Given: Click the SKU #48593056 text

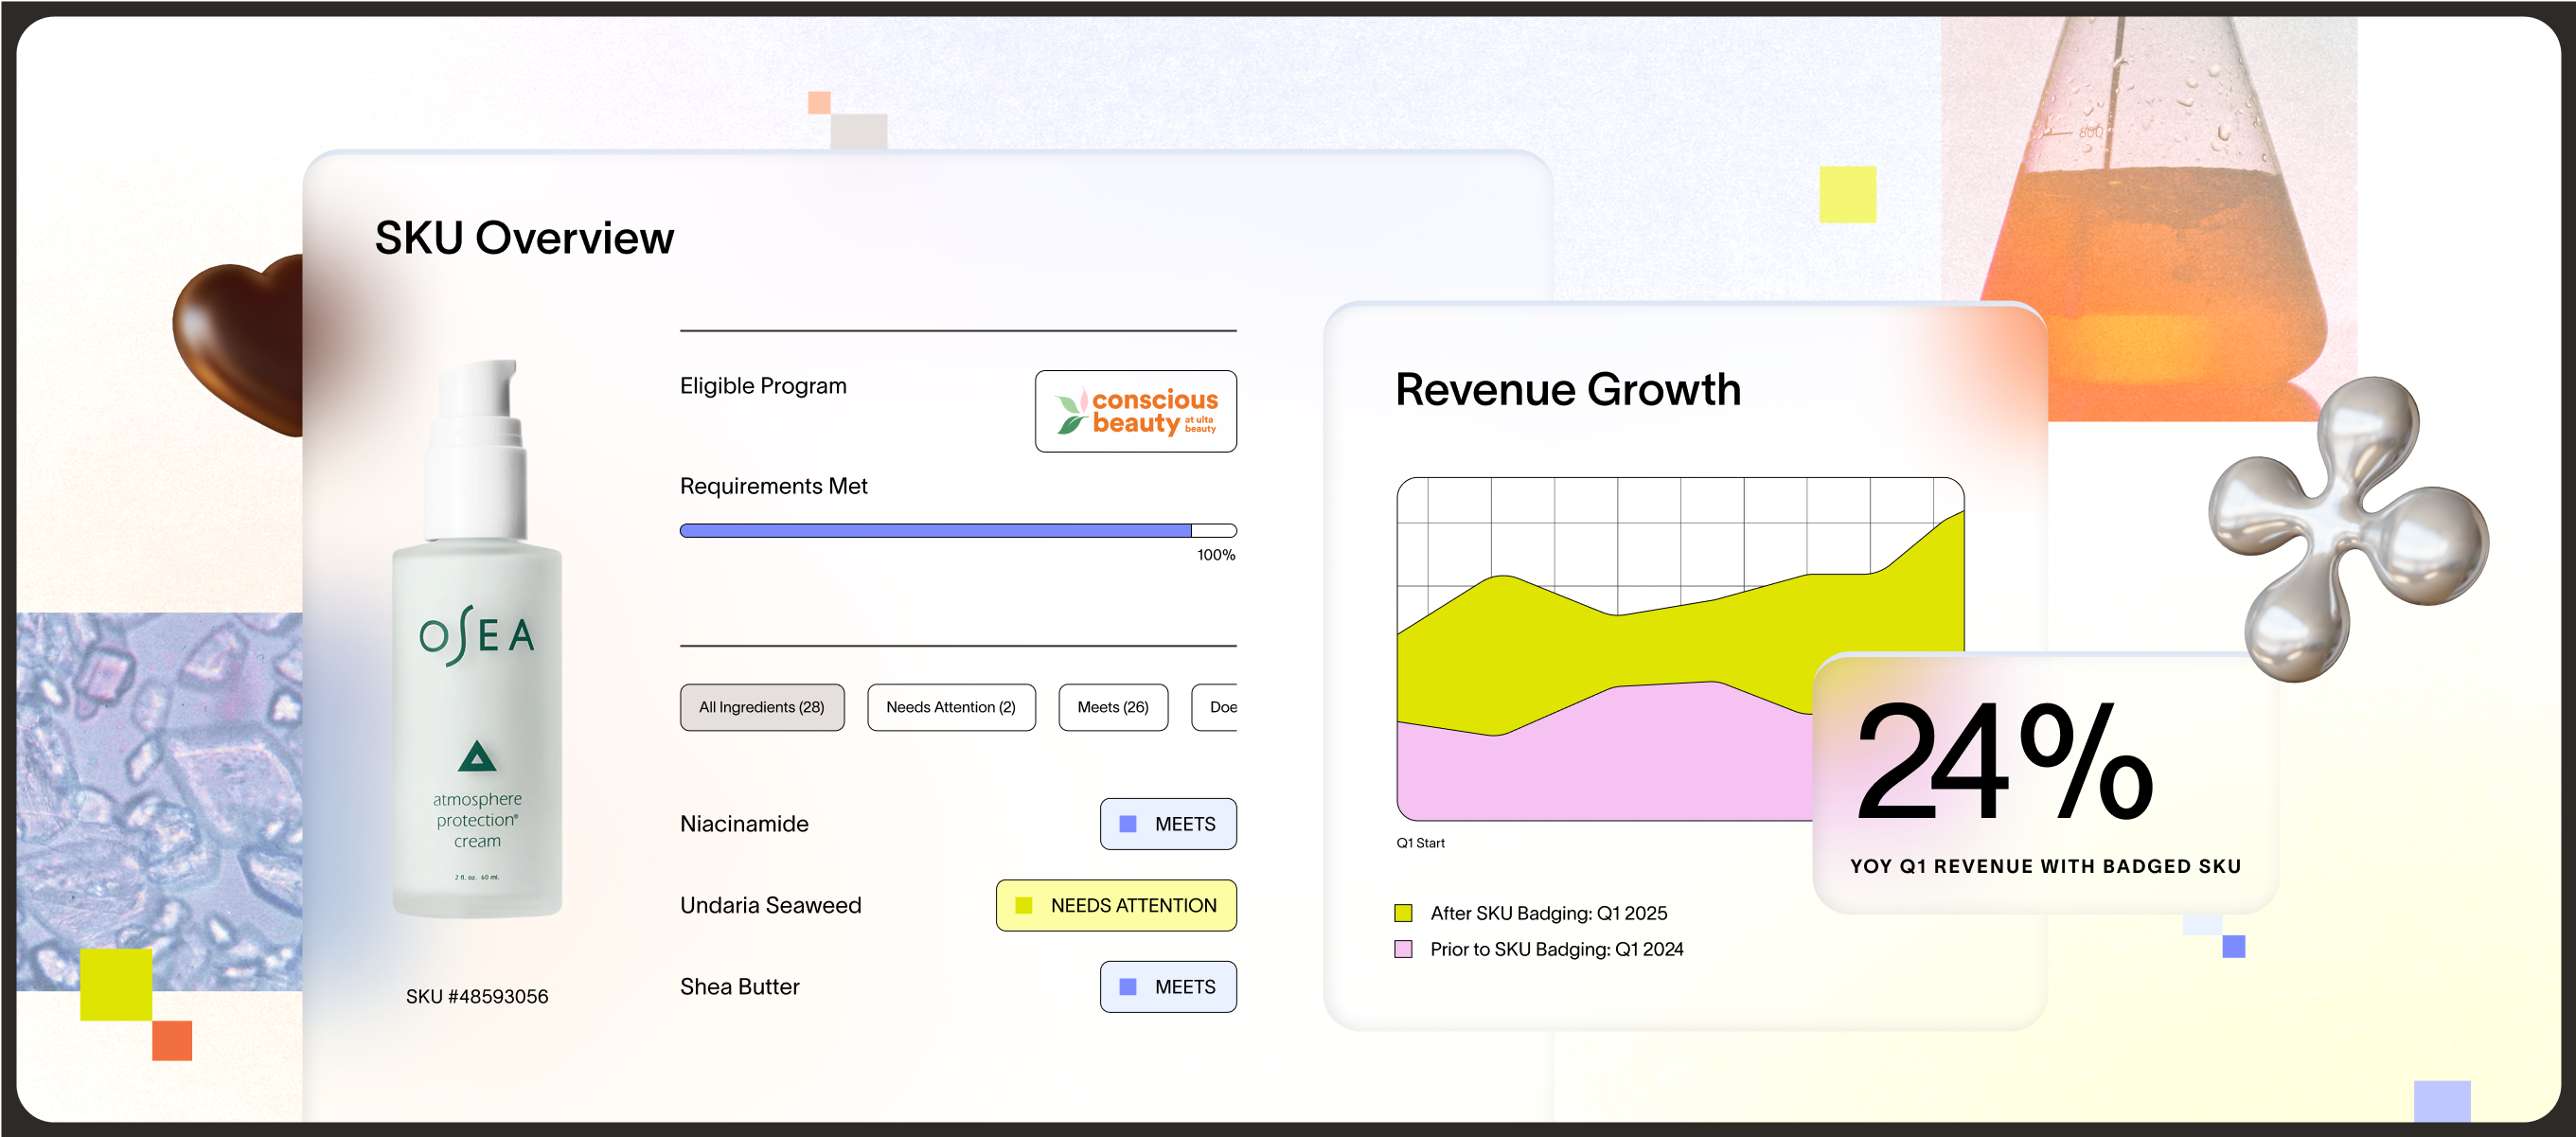Looking at the screenshot, I should (x=477, y=997).
